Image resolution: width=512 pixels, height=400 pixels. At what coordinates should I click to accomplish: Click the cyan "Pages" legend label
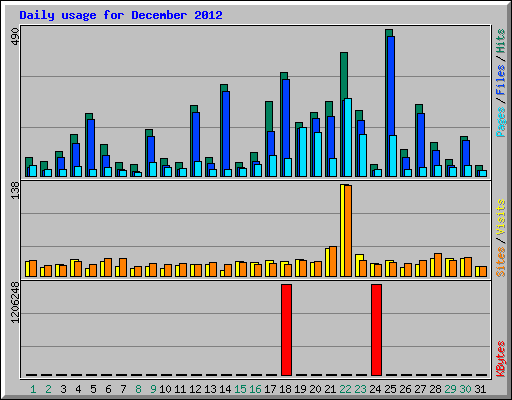click(x=500, y=122)
